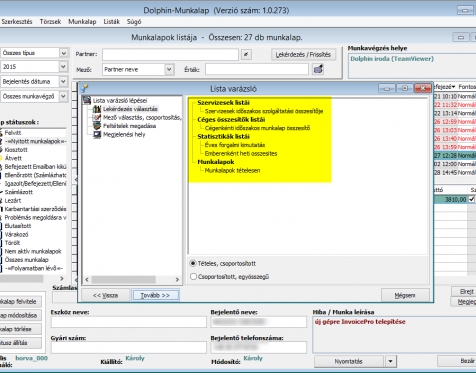Select the Törölt status

[x=12, y=243]
